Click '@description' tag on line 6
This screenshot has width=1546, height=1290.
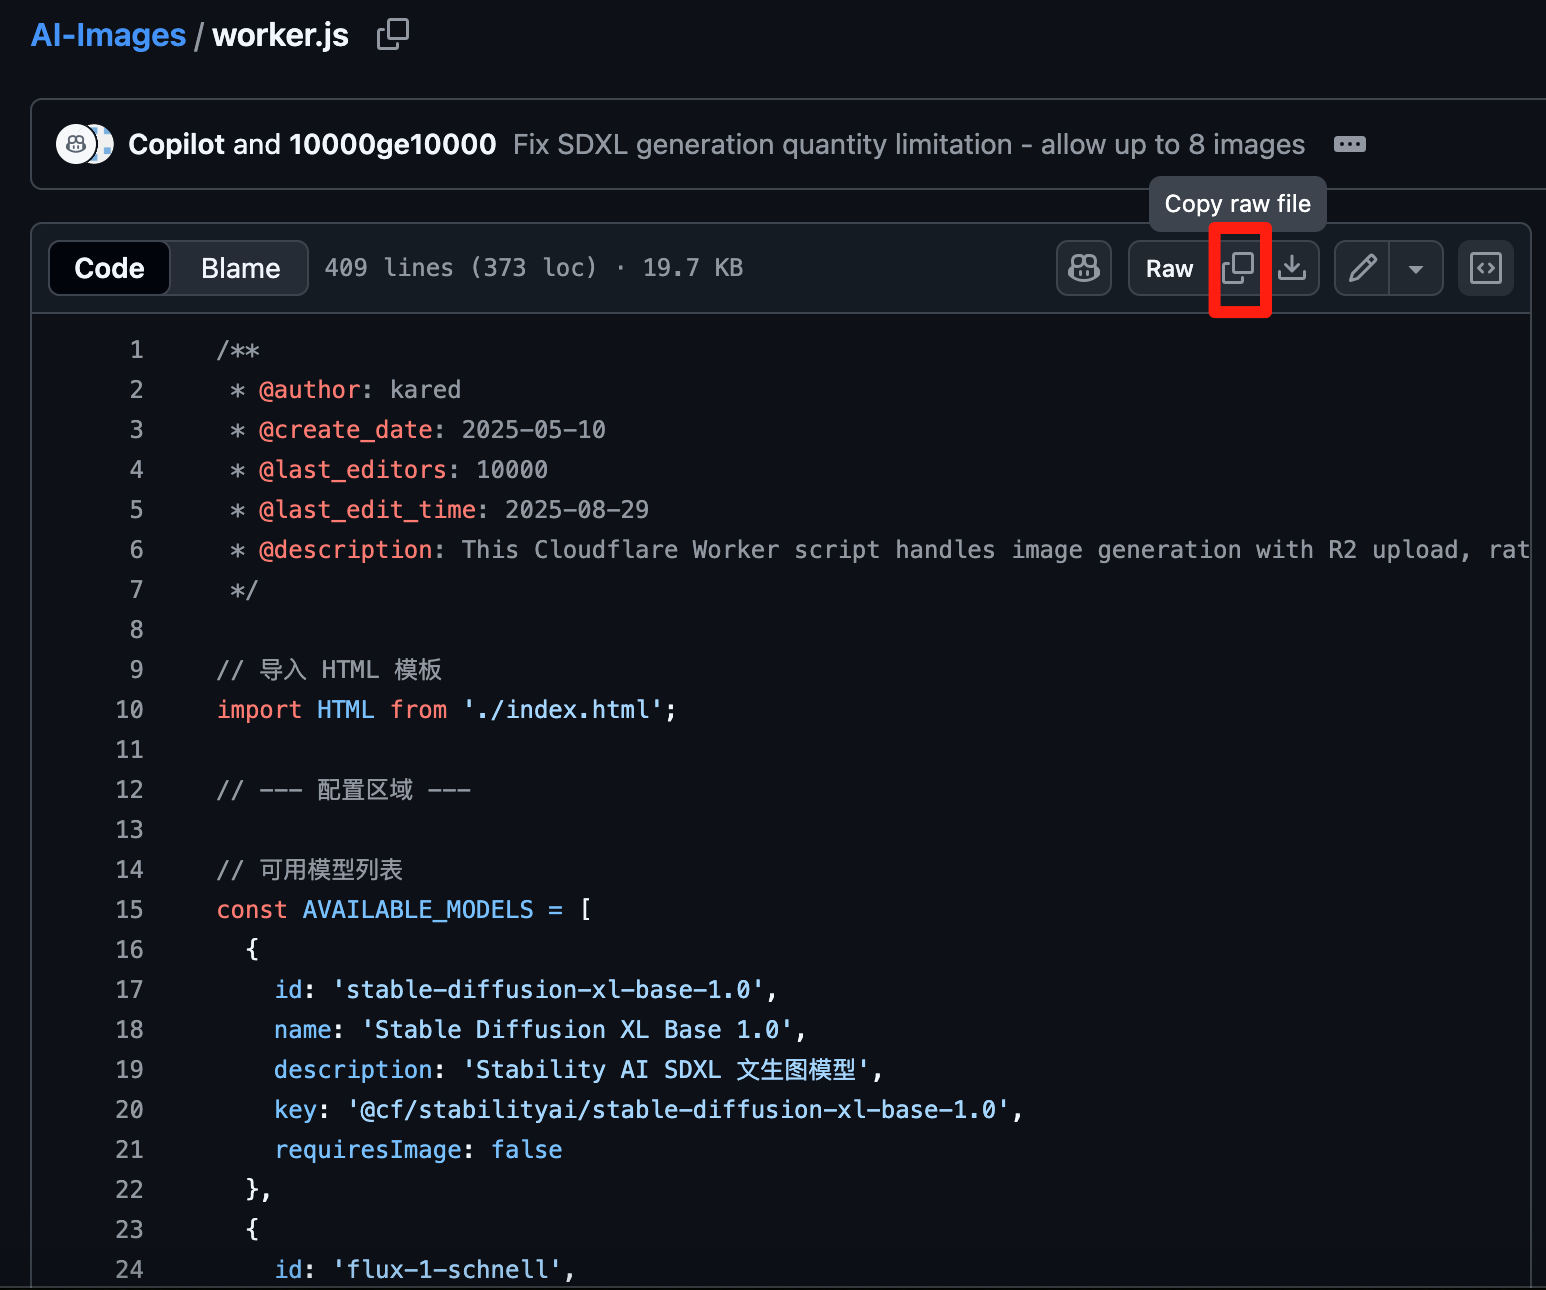point(345,550)
